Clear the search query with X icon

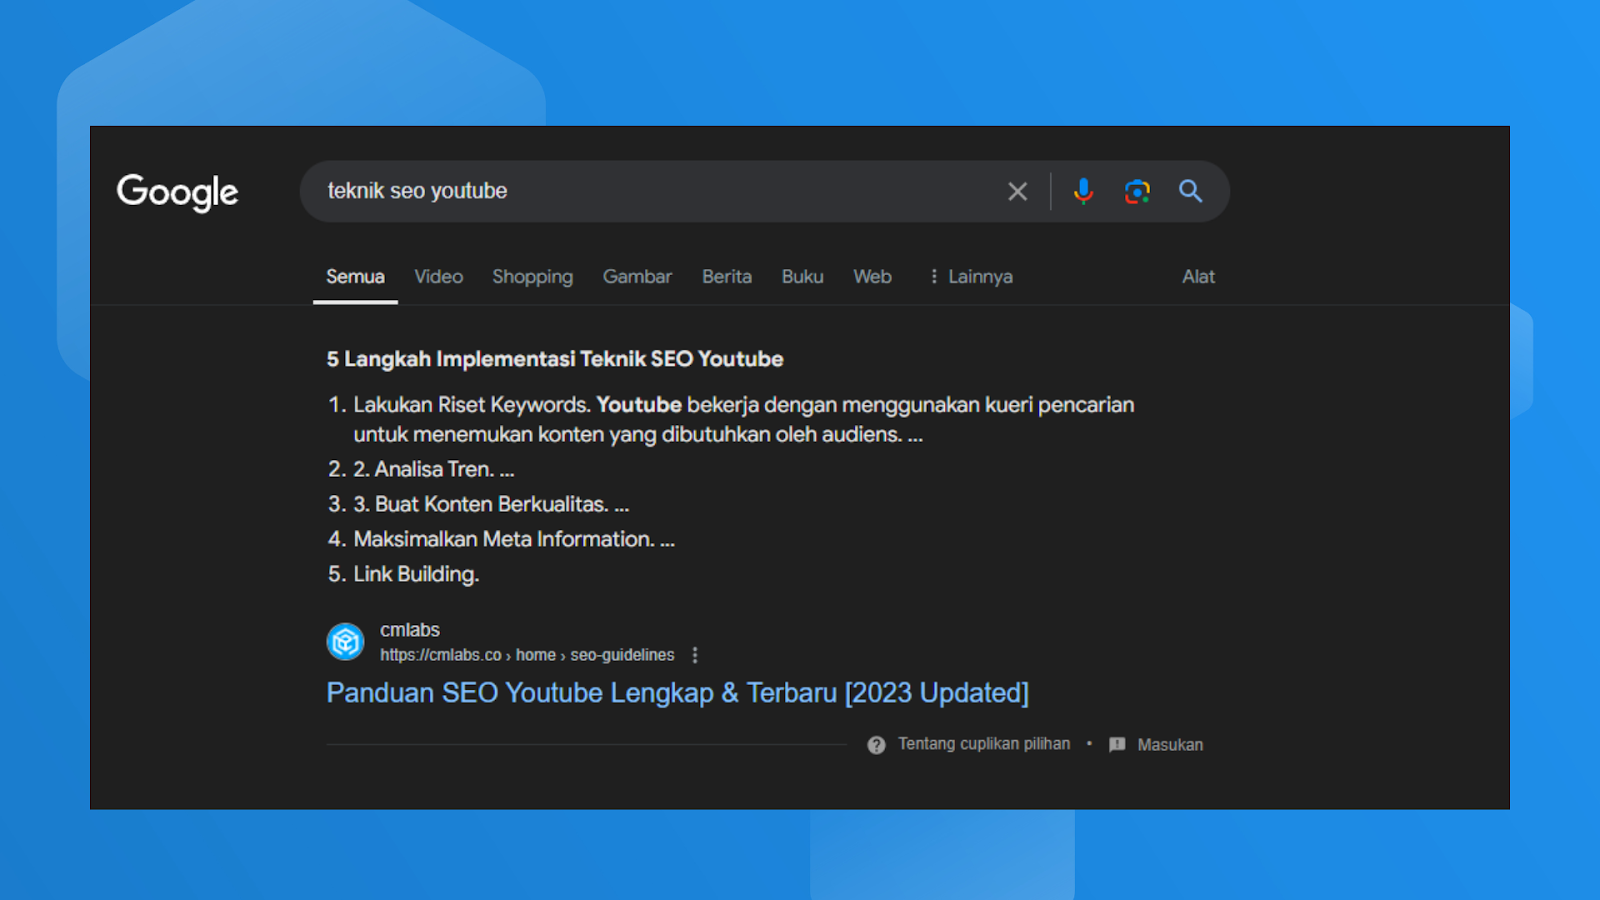click(x=1017, y=191)
